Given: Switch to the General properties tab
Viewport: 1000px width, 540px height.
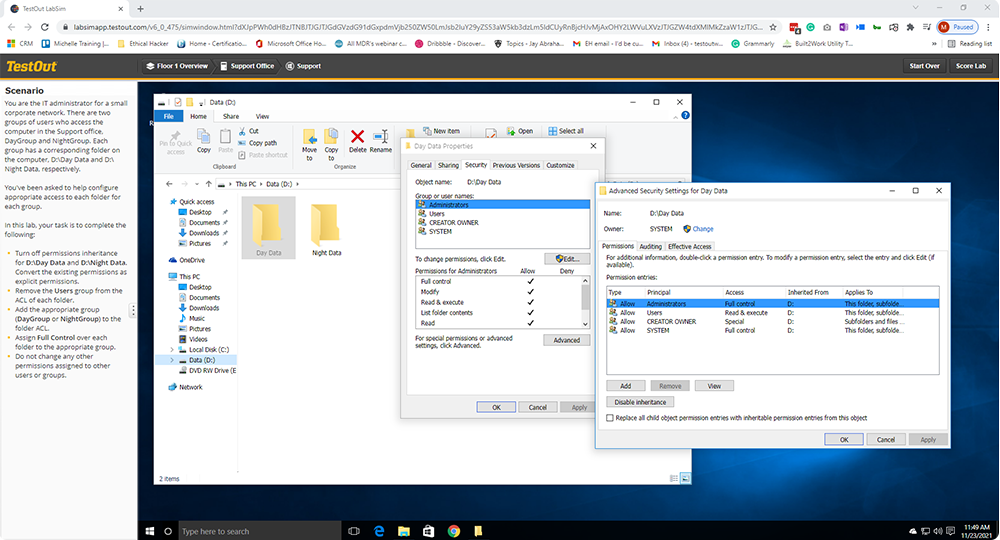Looking at the screenshot, I should tap(421, 165).
